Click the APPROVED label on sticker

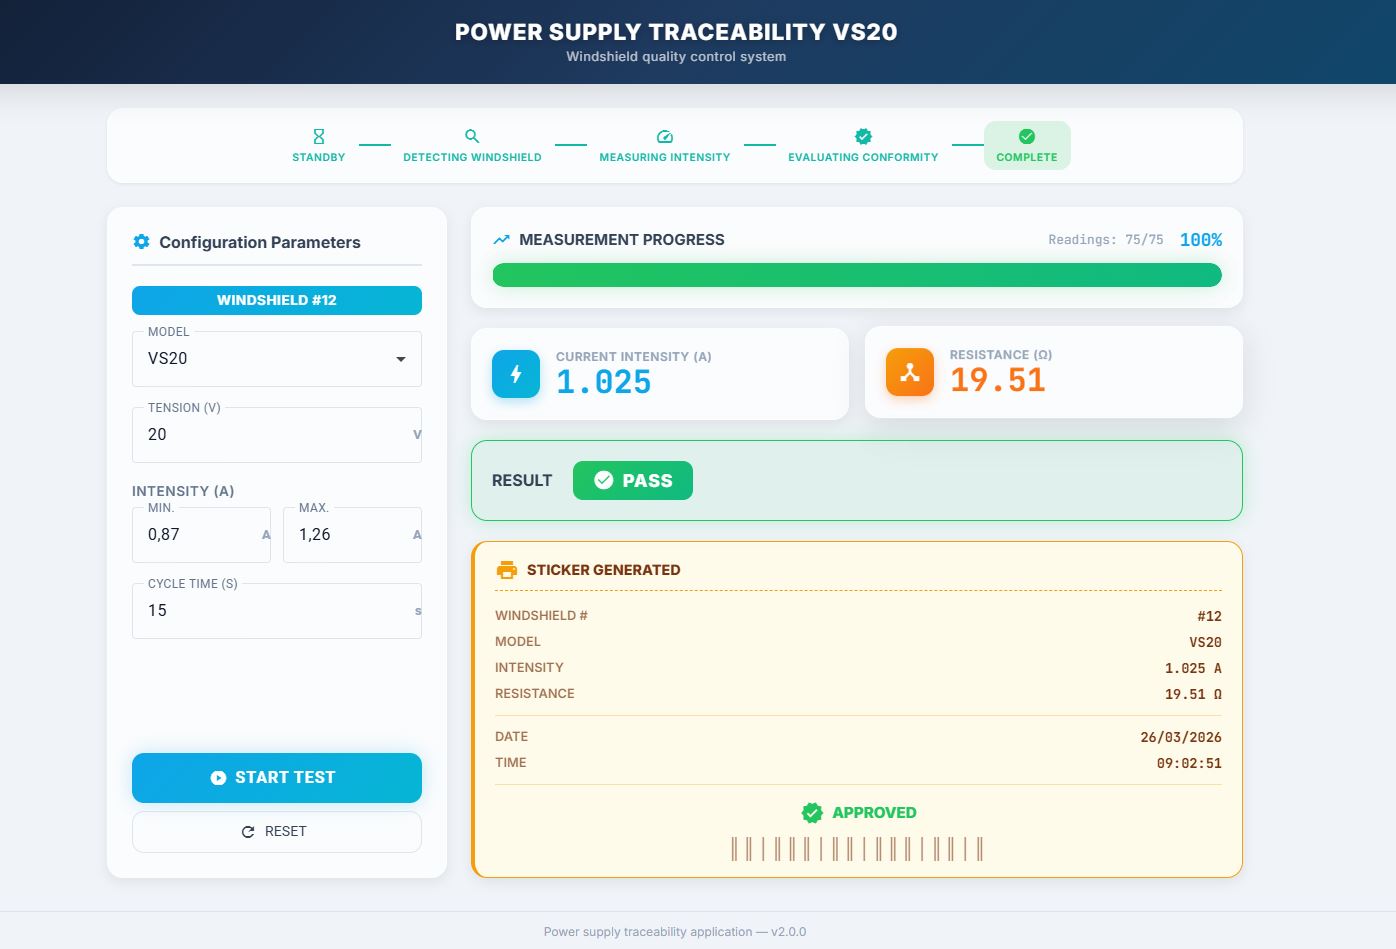(x=874, y=813)
